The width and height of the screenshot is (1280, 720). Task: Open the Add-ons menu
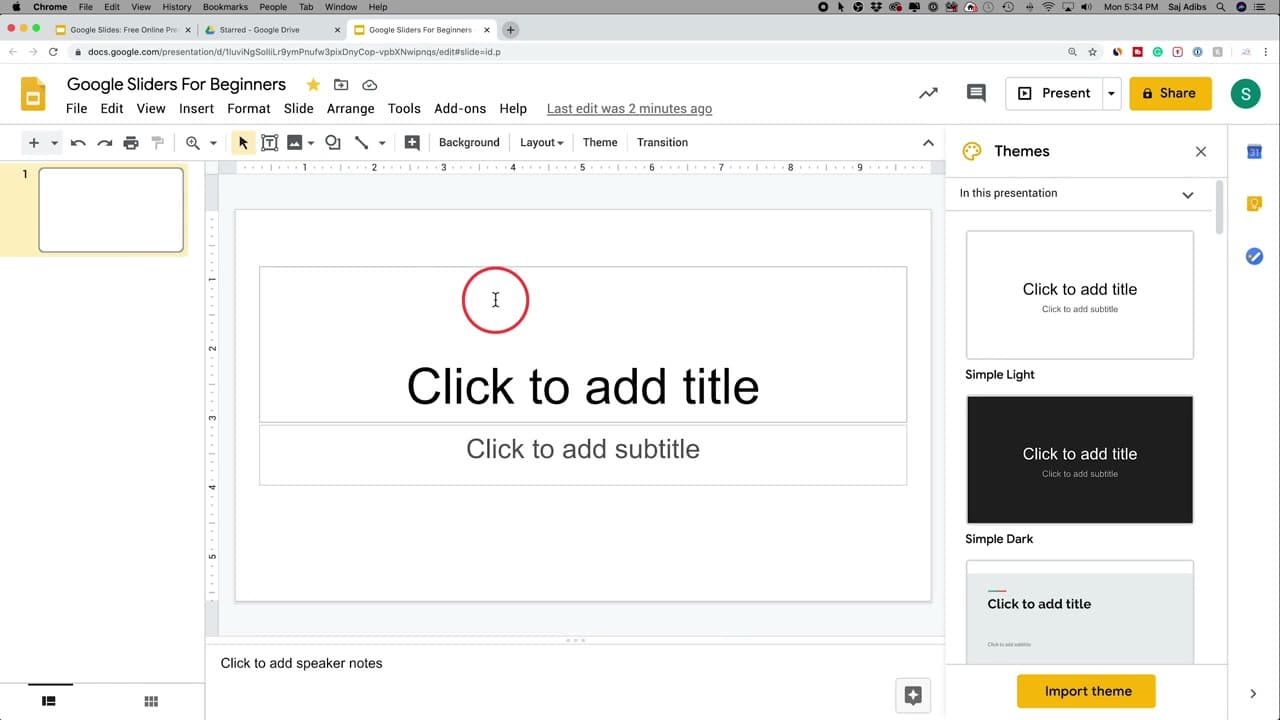[460, 108]
